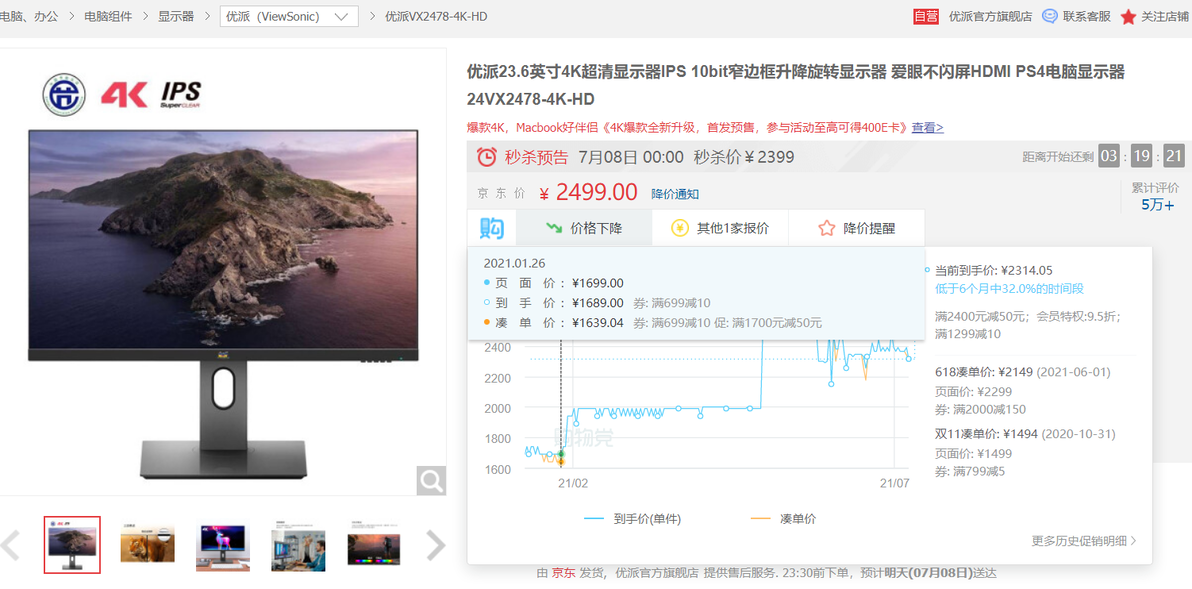Click the star icon beside 降价提醒
This screenshot has width=1192, height=589.
[x=826, y=228]
